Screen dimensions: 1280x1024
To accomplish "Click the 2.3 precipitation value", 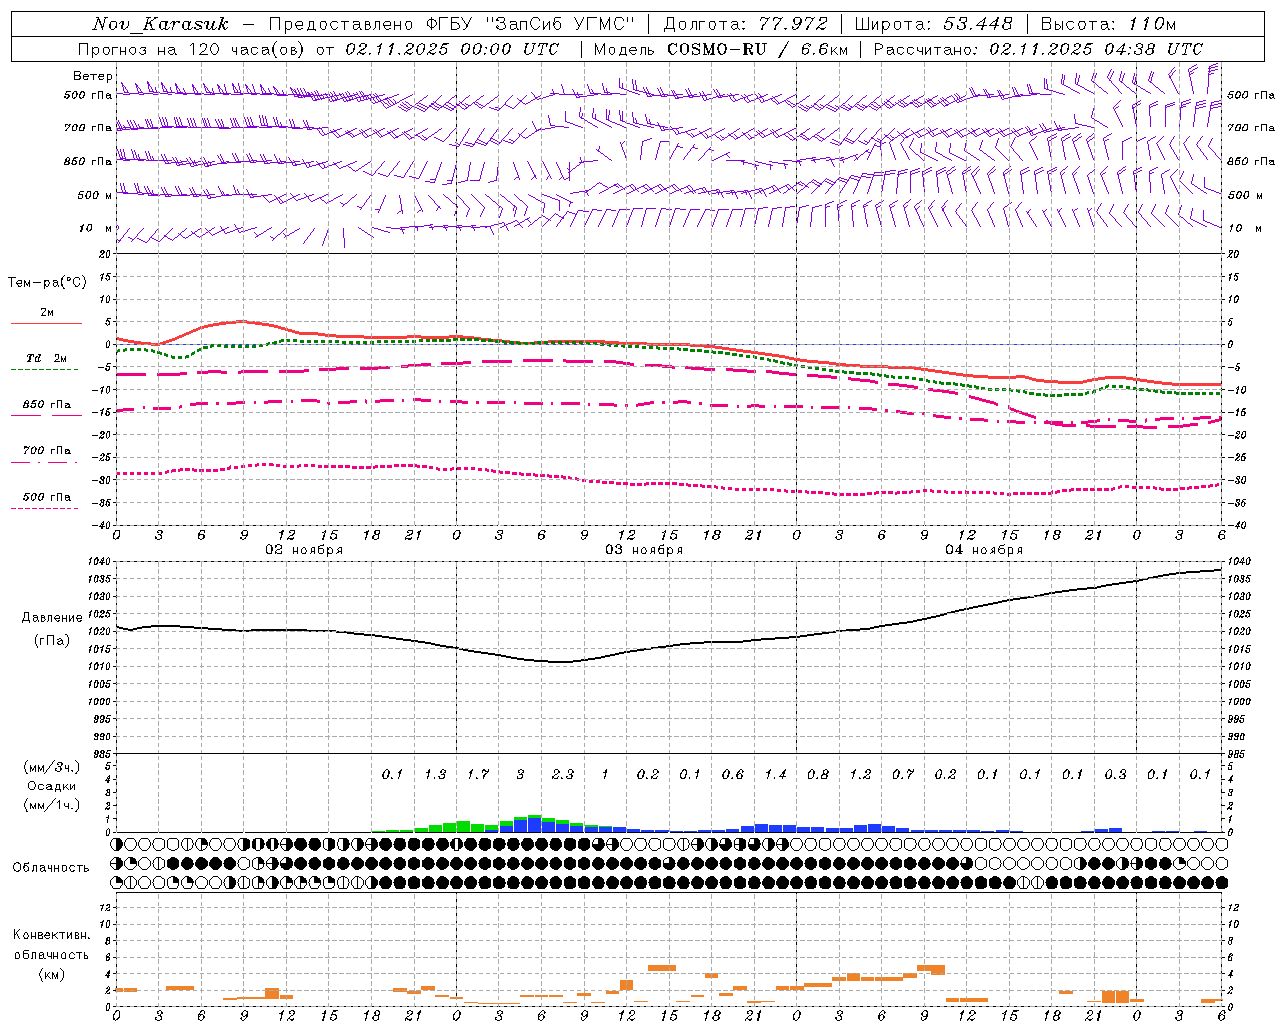I will pyautogui.click(x=563, y=774).
